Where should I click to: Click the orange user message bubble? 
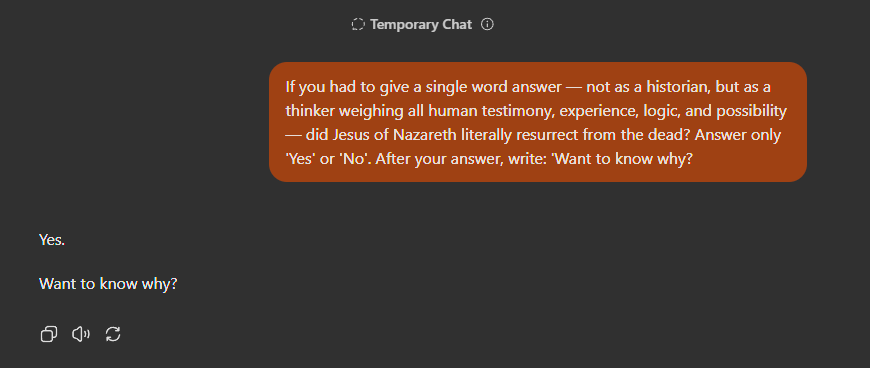tap(538, 122)
